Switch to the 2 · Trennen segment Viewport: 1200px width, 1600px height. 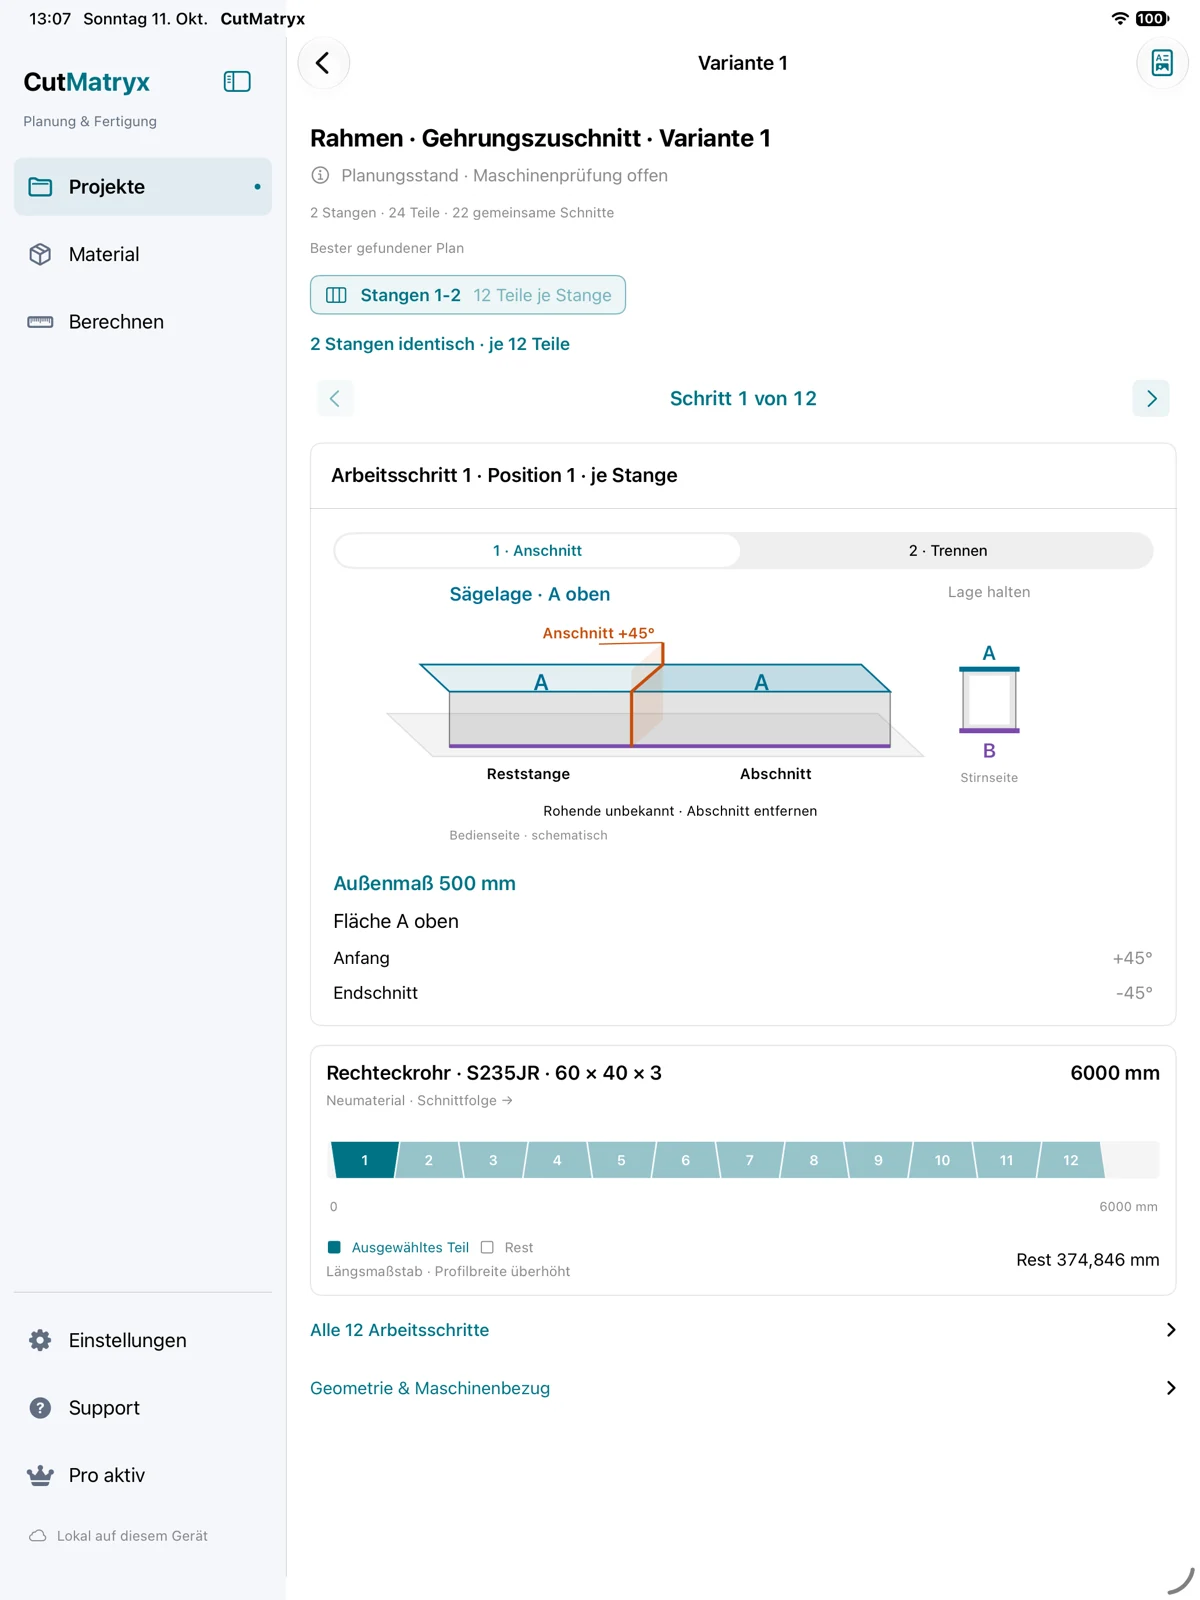(x=948, y=550)
